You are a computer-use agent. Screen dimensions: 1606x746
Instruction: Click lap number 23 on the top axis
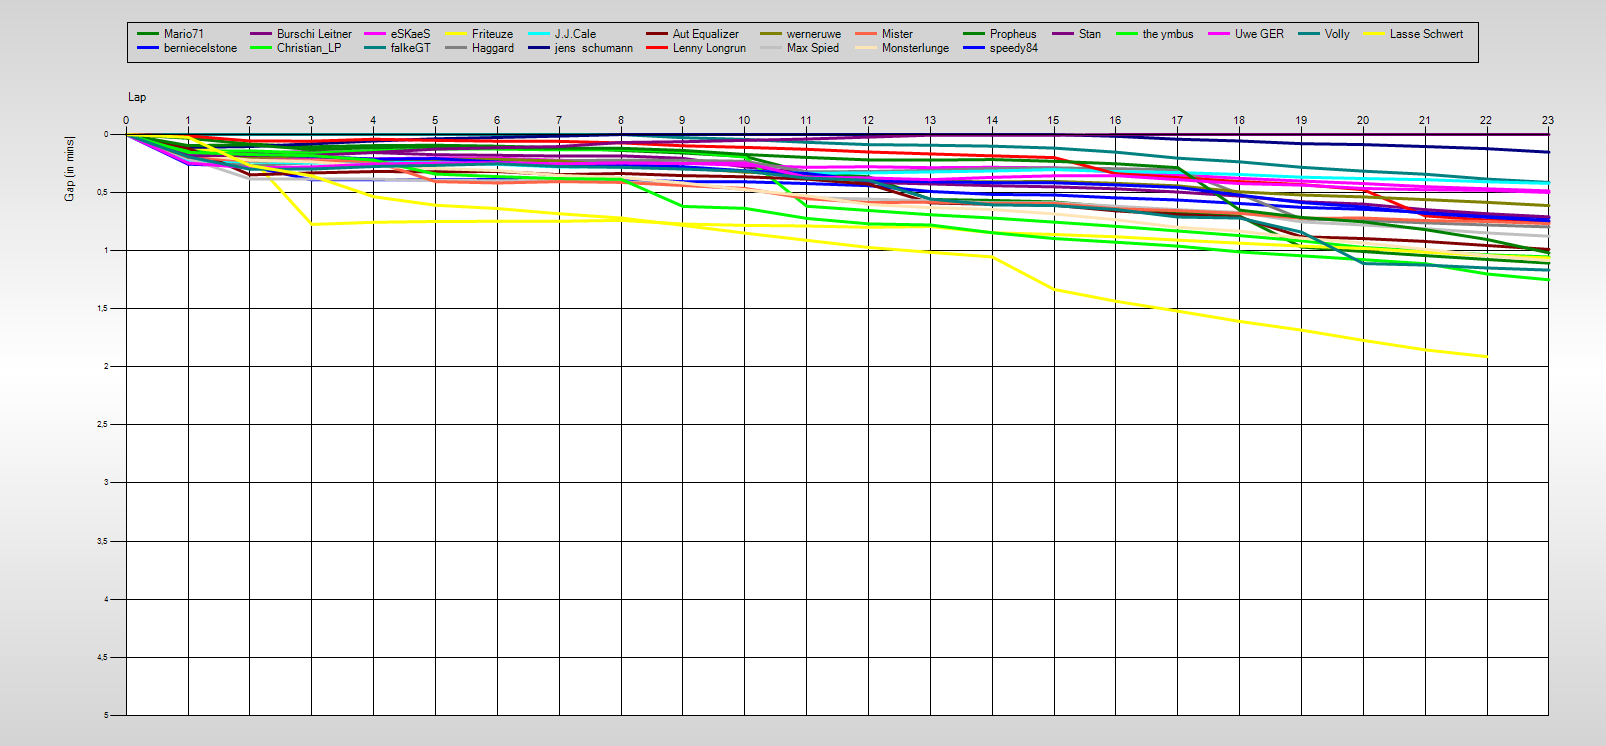pyautogui.click(x=1548, y=120)
